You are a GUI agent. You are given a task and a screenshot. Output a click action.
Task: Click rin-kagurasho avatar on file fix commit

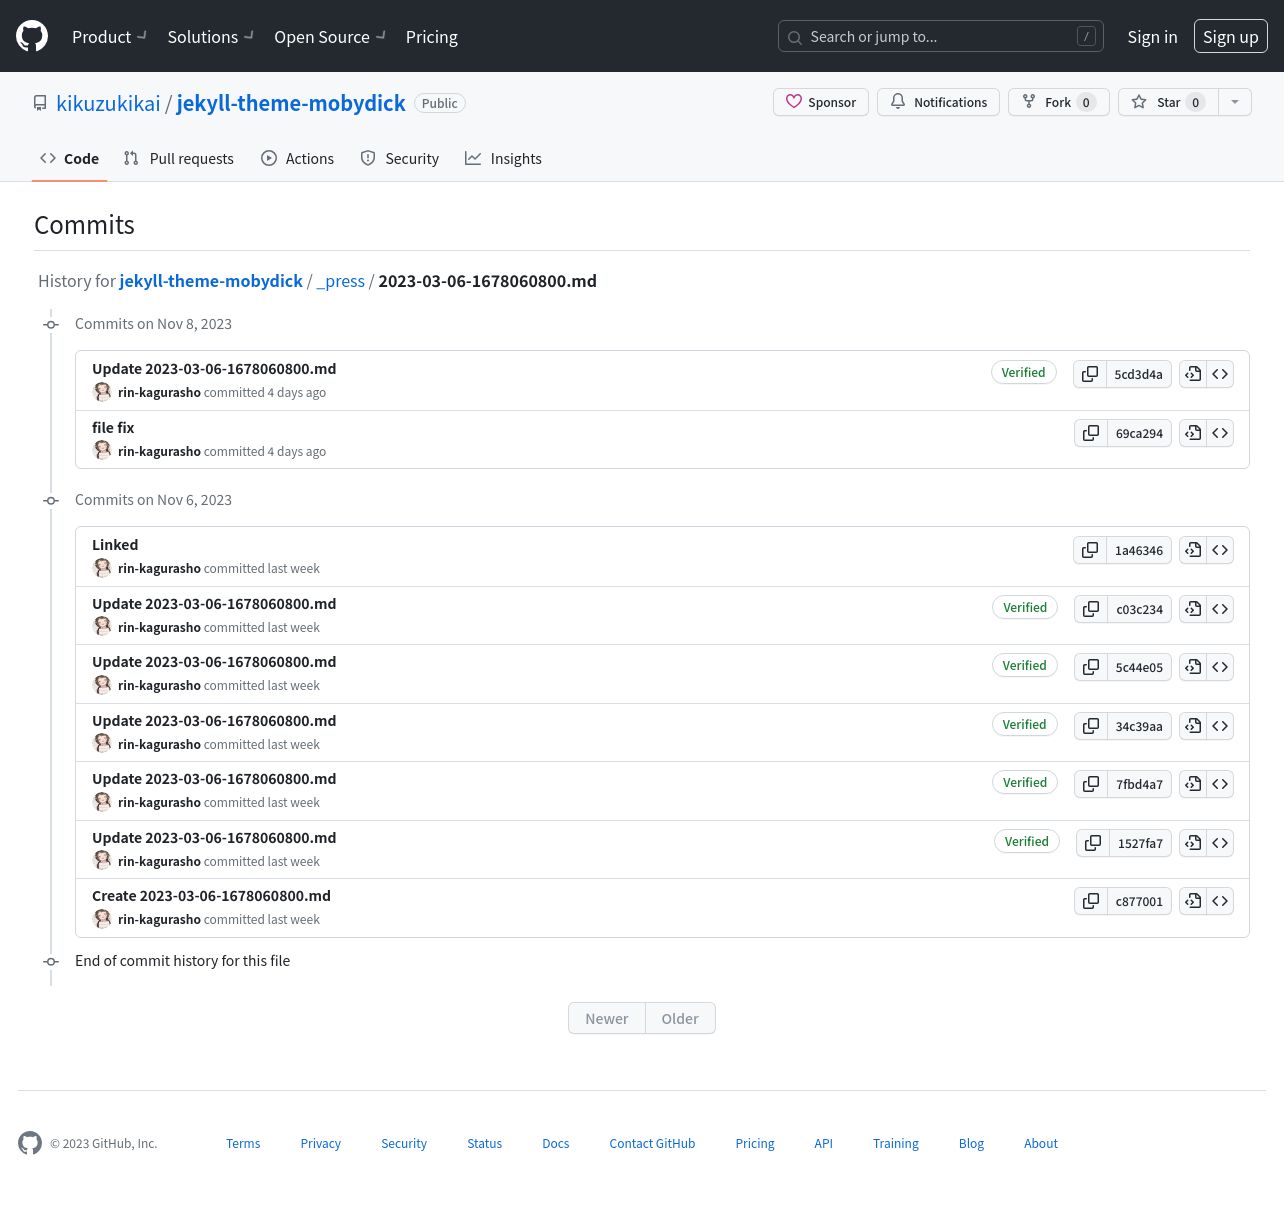tap(102, 451)
